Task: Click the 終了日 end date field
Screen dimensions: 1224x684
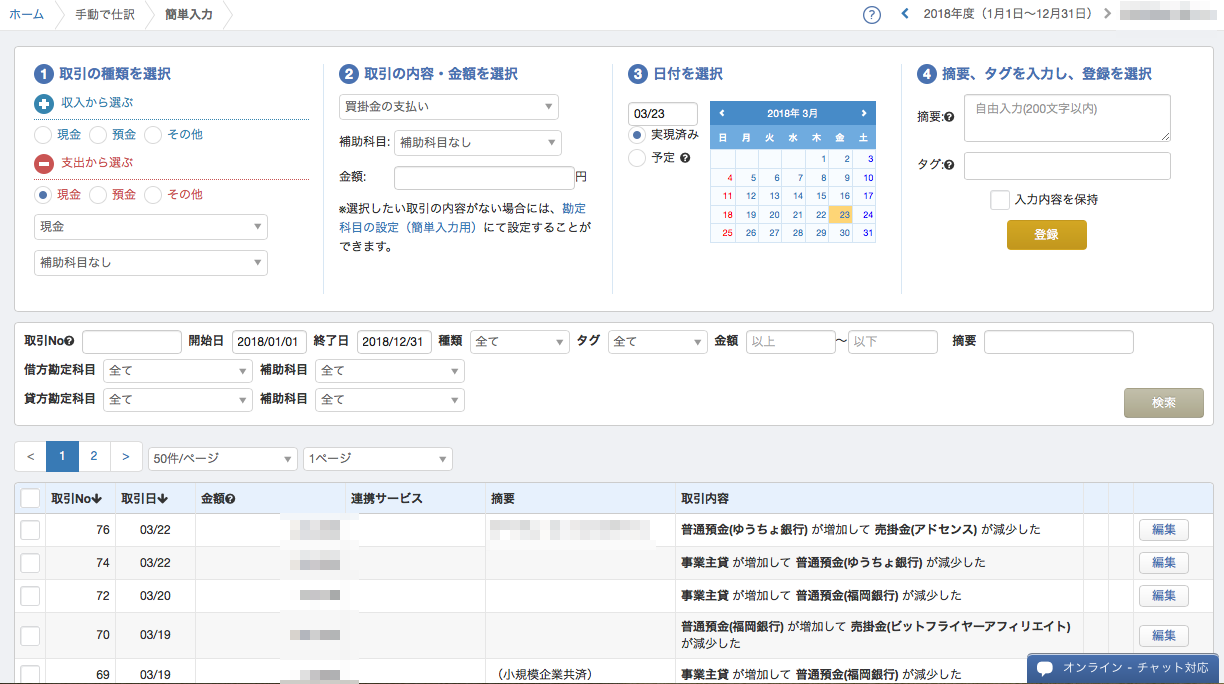Action: [x=394, y=342]
